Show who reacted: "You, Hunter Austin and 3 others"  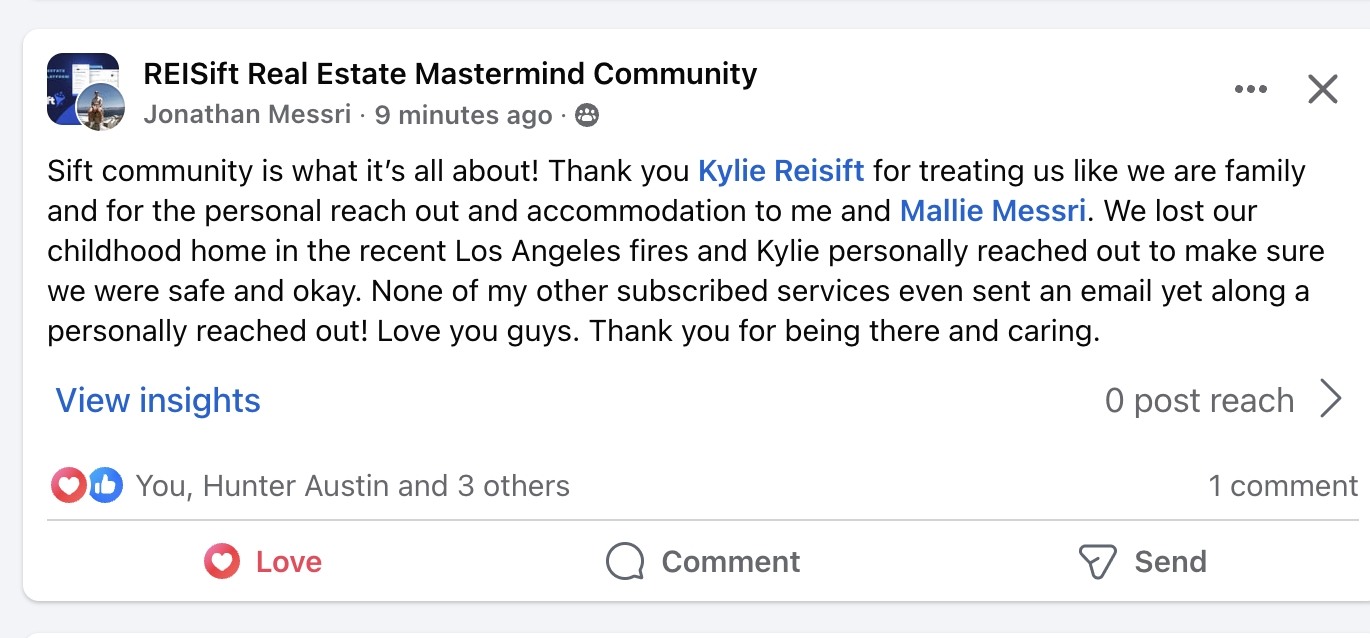352,486
